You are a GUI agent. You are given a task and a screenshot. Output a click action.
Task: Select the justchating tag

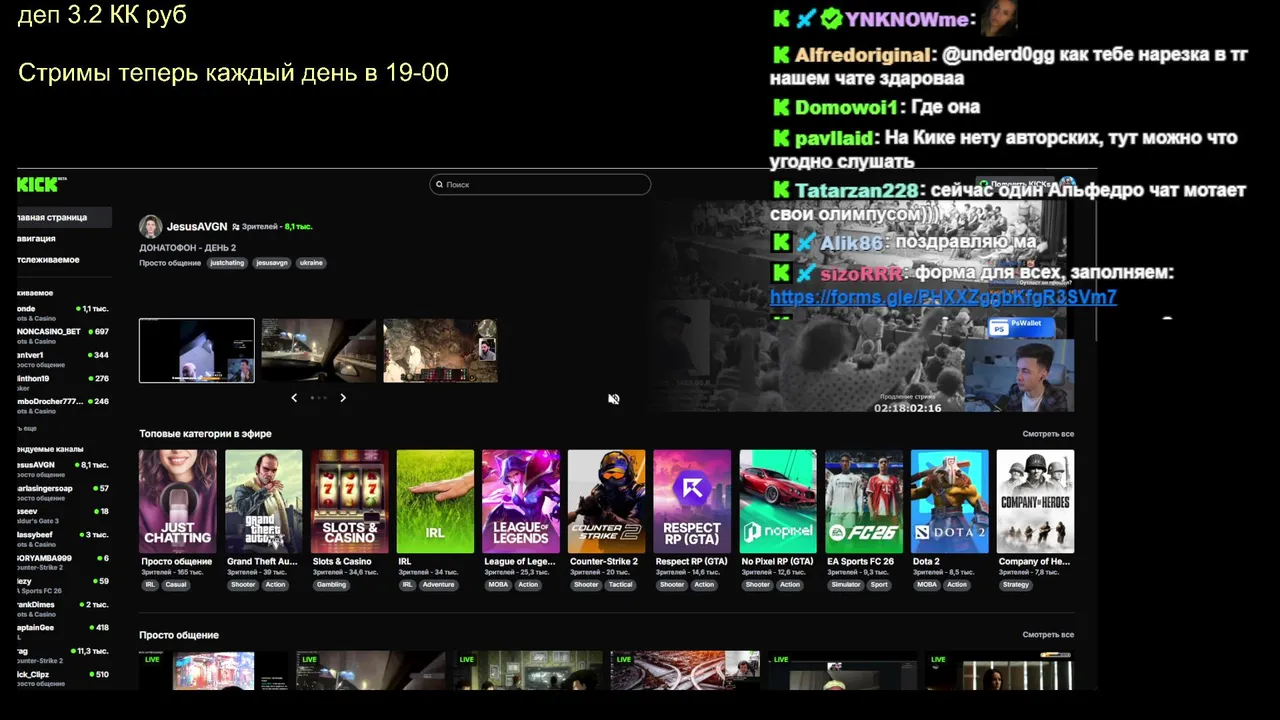coord(226,263)
